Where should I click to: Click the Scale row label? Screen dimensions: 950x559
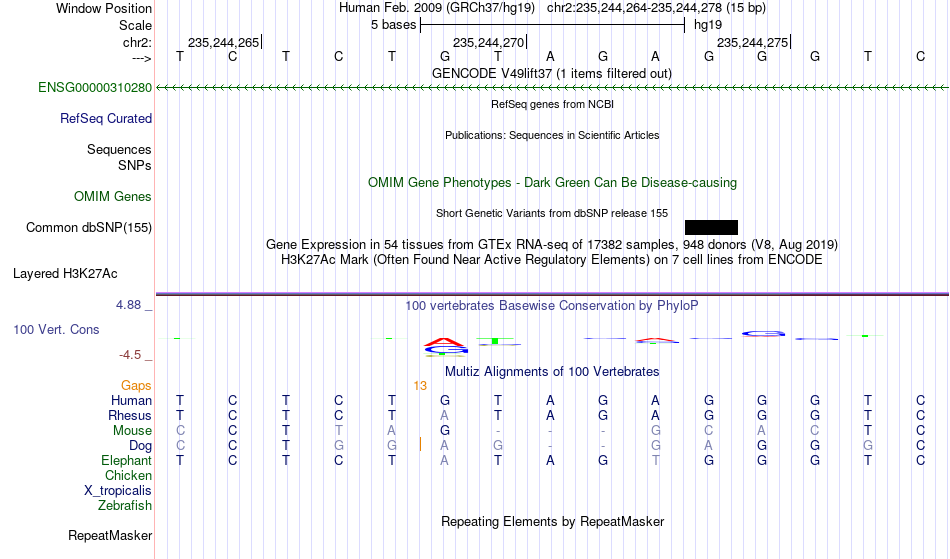point(135,25)
